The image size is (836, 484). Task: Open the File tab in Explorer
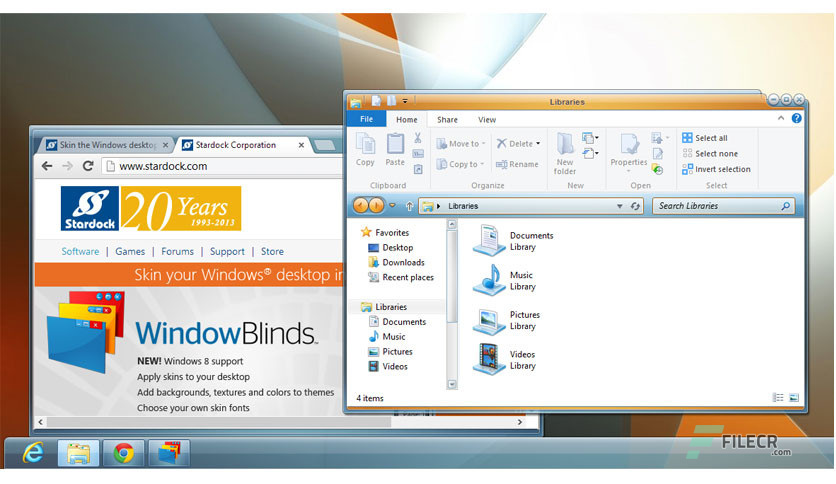click(x=366, y=119)
